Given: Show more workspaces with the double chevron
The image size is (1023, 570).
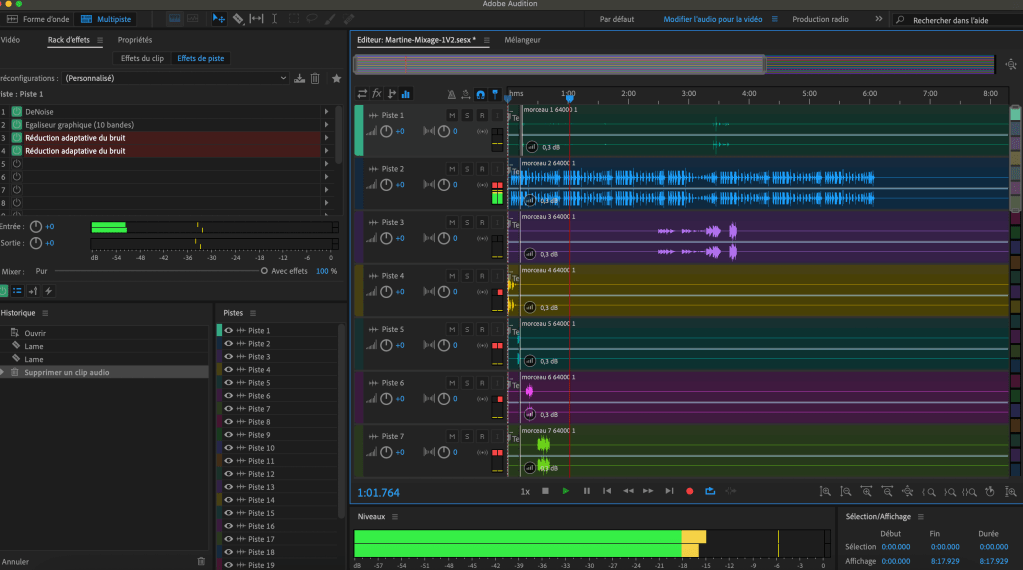Looking at the screenshot, I should (878, 19).
